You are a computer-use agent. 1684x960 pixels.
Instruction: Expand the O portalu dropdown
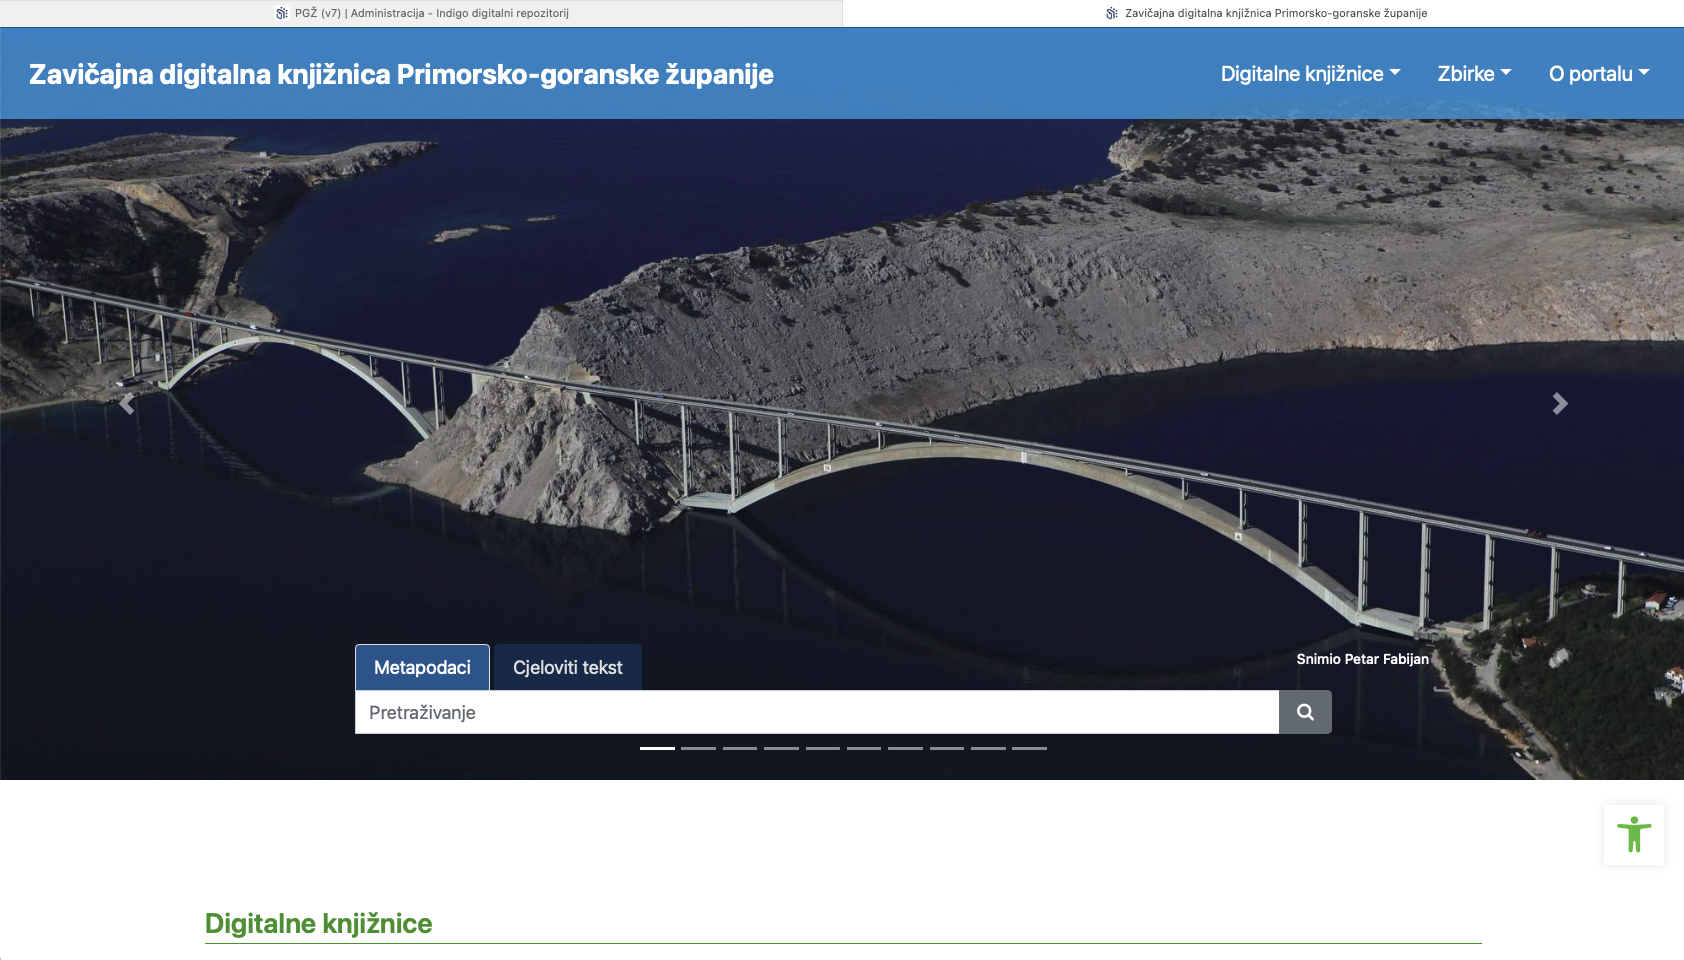(1599, 73)
